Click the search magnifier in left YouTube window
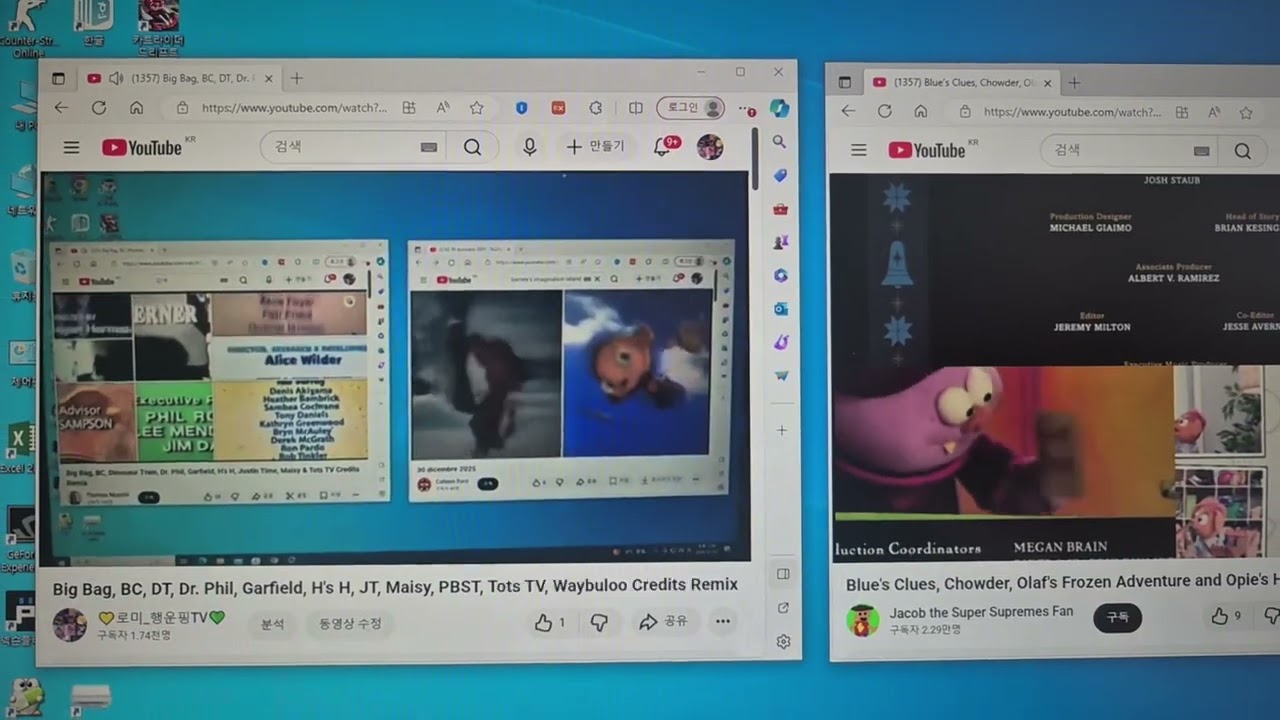This screenshot has height=720, width=1280. 472,148
